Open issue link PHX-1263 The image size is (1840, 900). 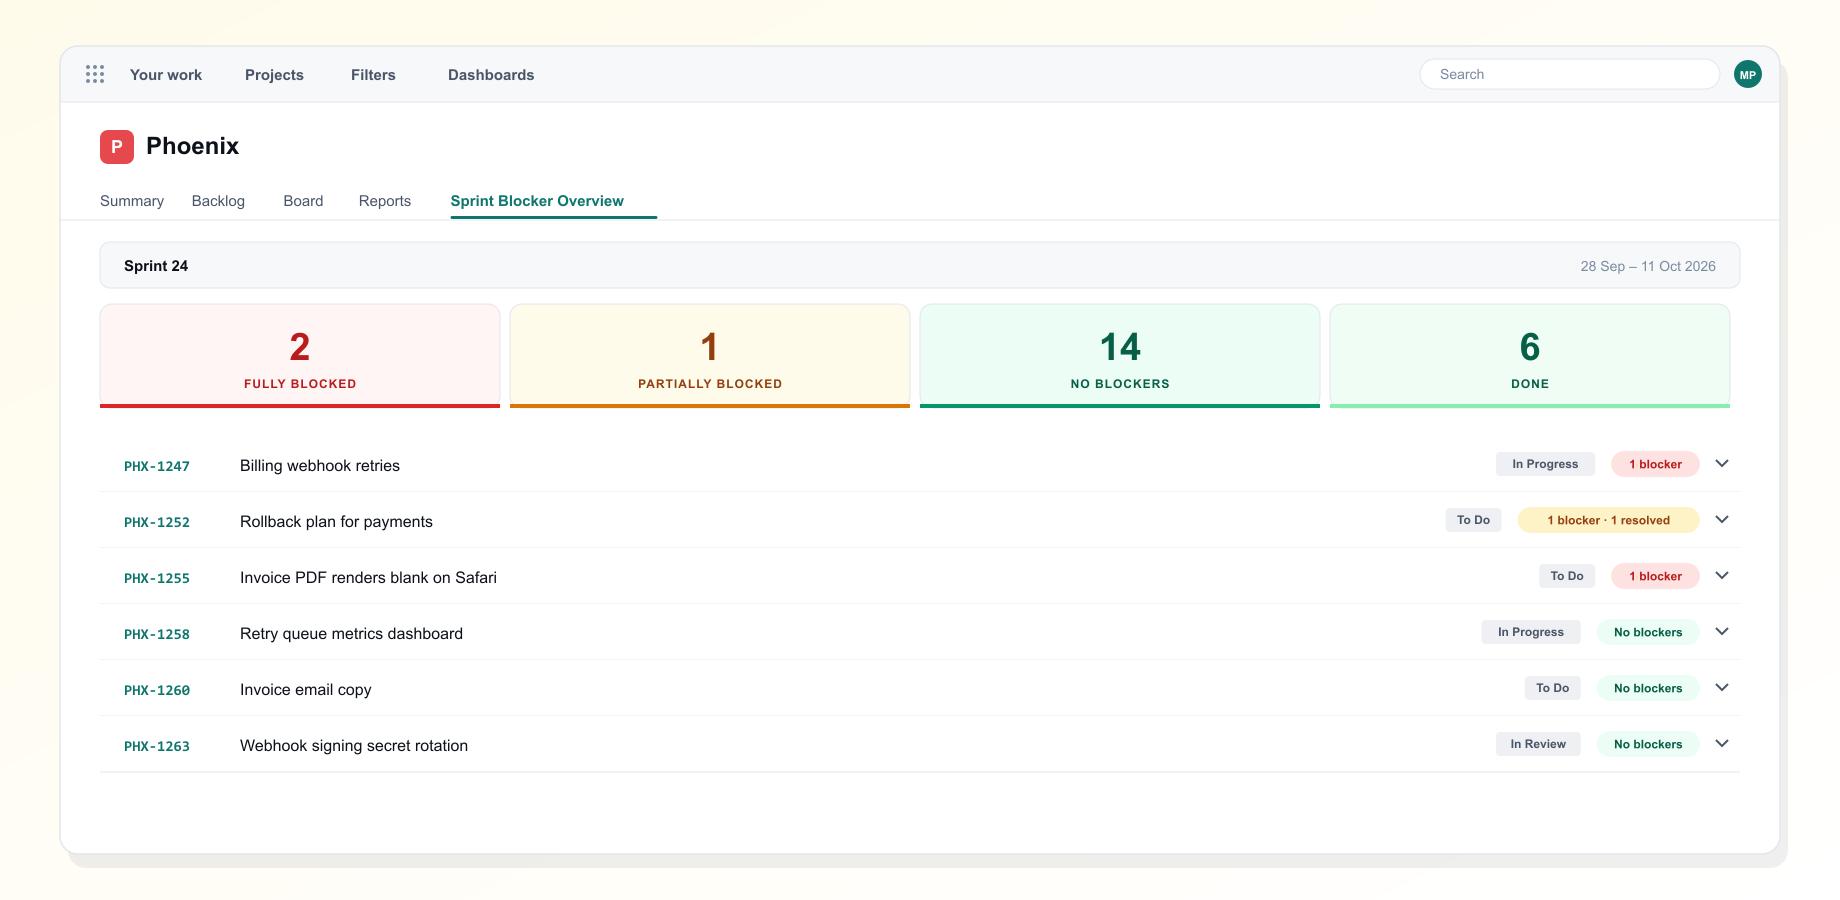[157, 746]
